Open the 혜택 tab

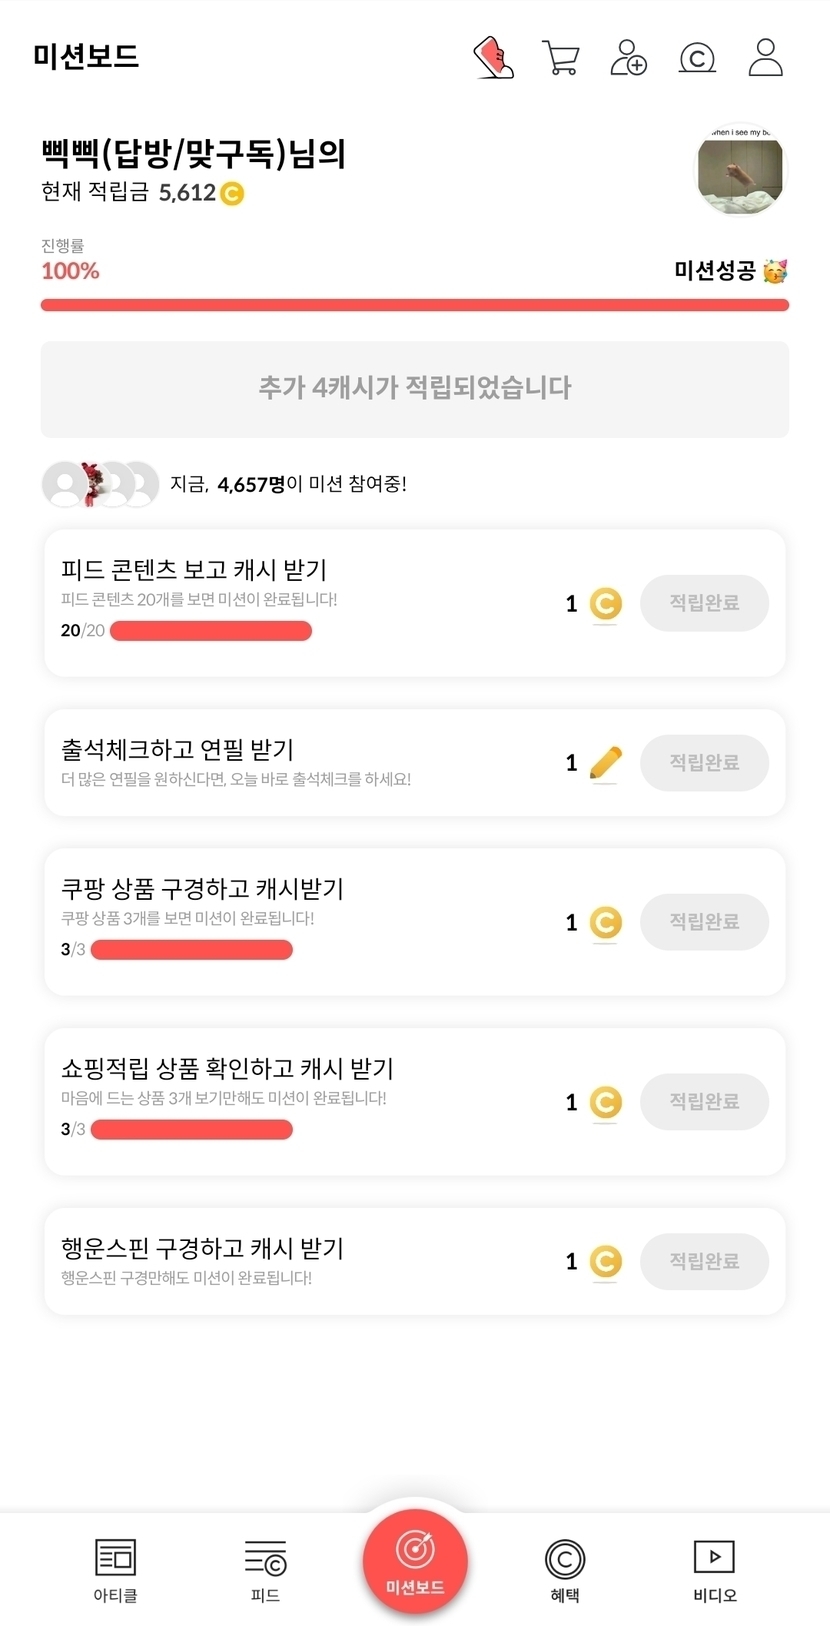click(565, 1570)
